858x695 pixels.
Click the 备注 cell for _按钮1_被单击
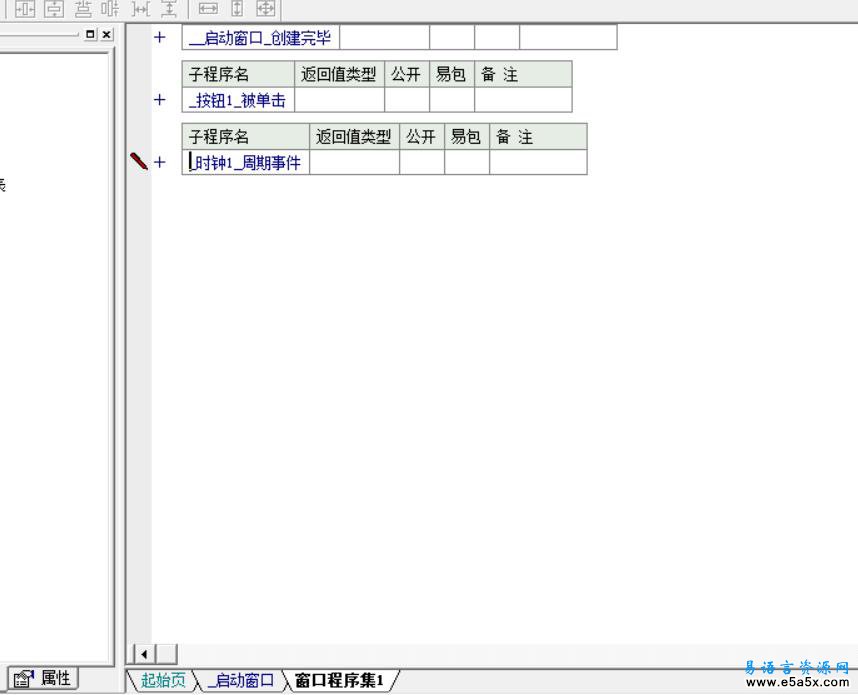tap(523, 100)
